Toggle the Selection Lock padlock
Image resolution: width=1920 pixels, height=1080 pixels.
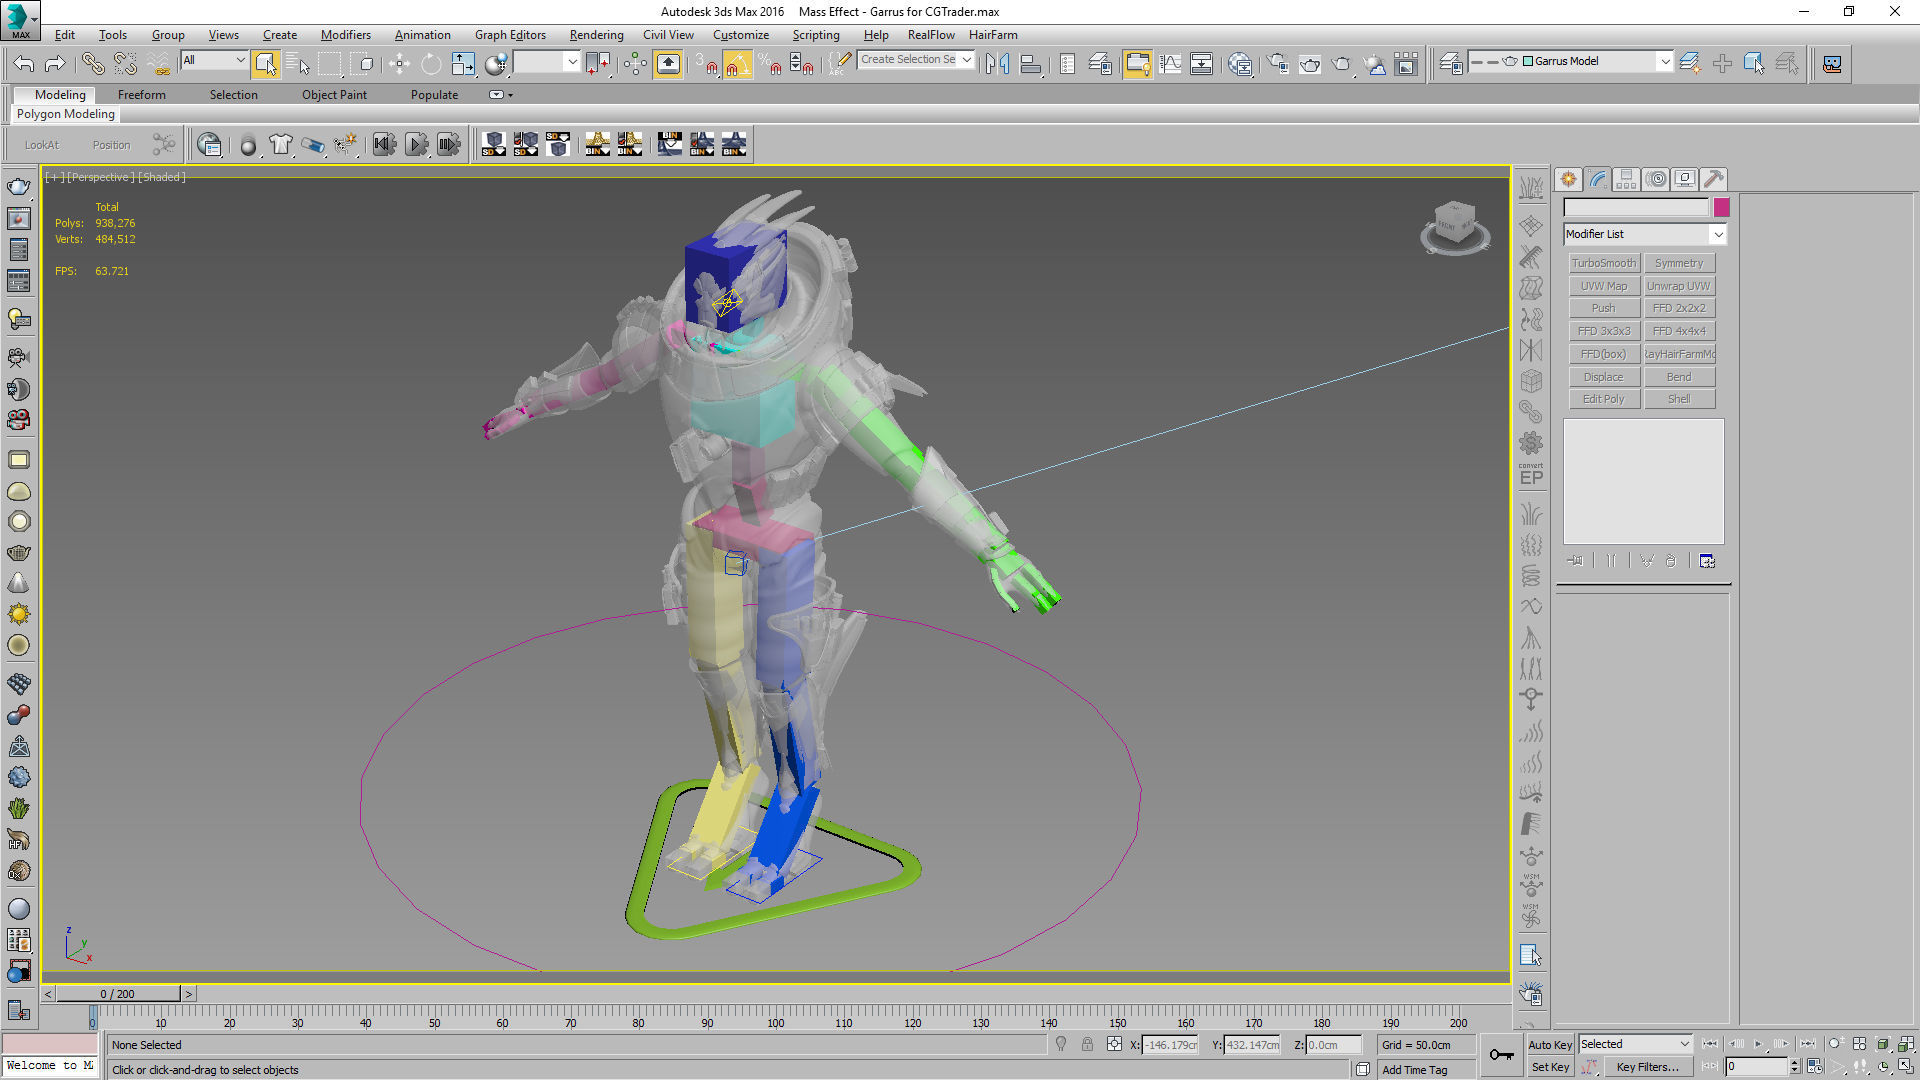(x=1087, y=1044)
